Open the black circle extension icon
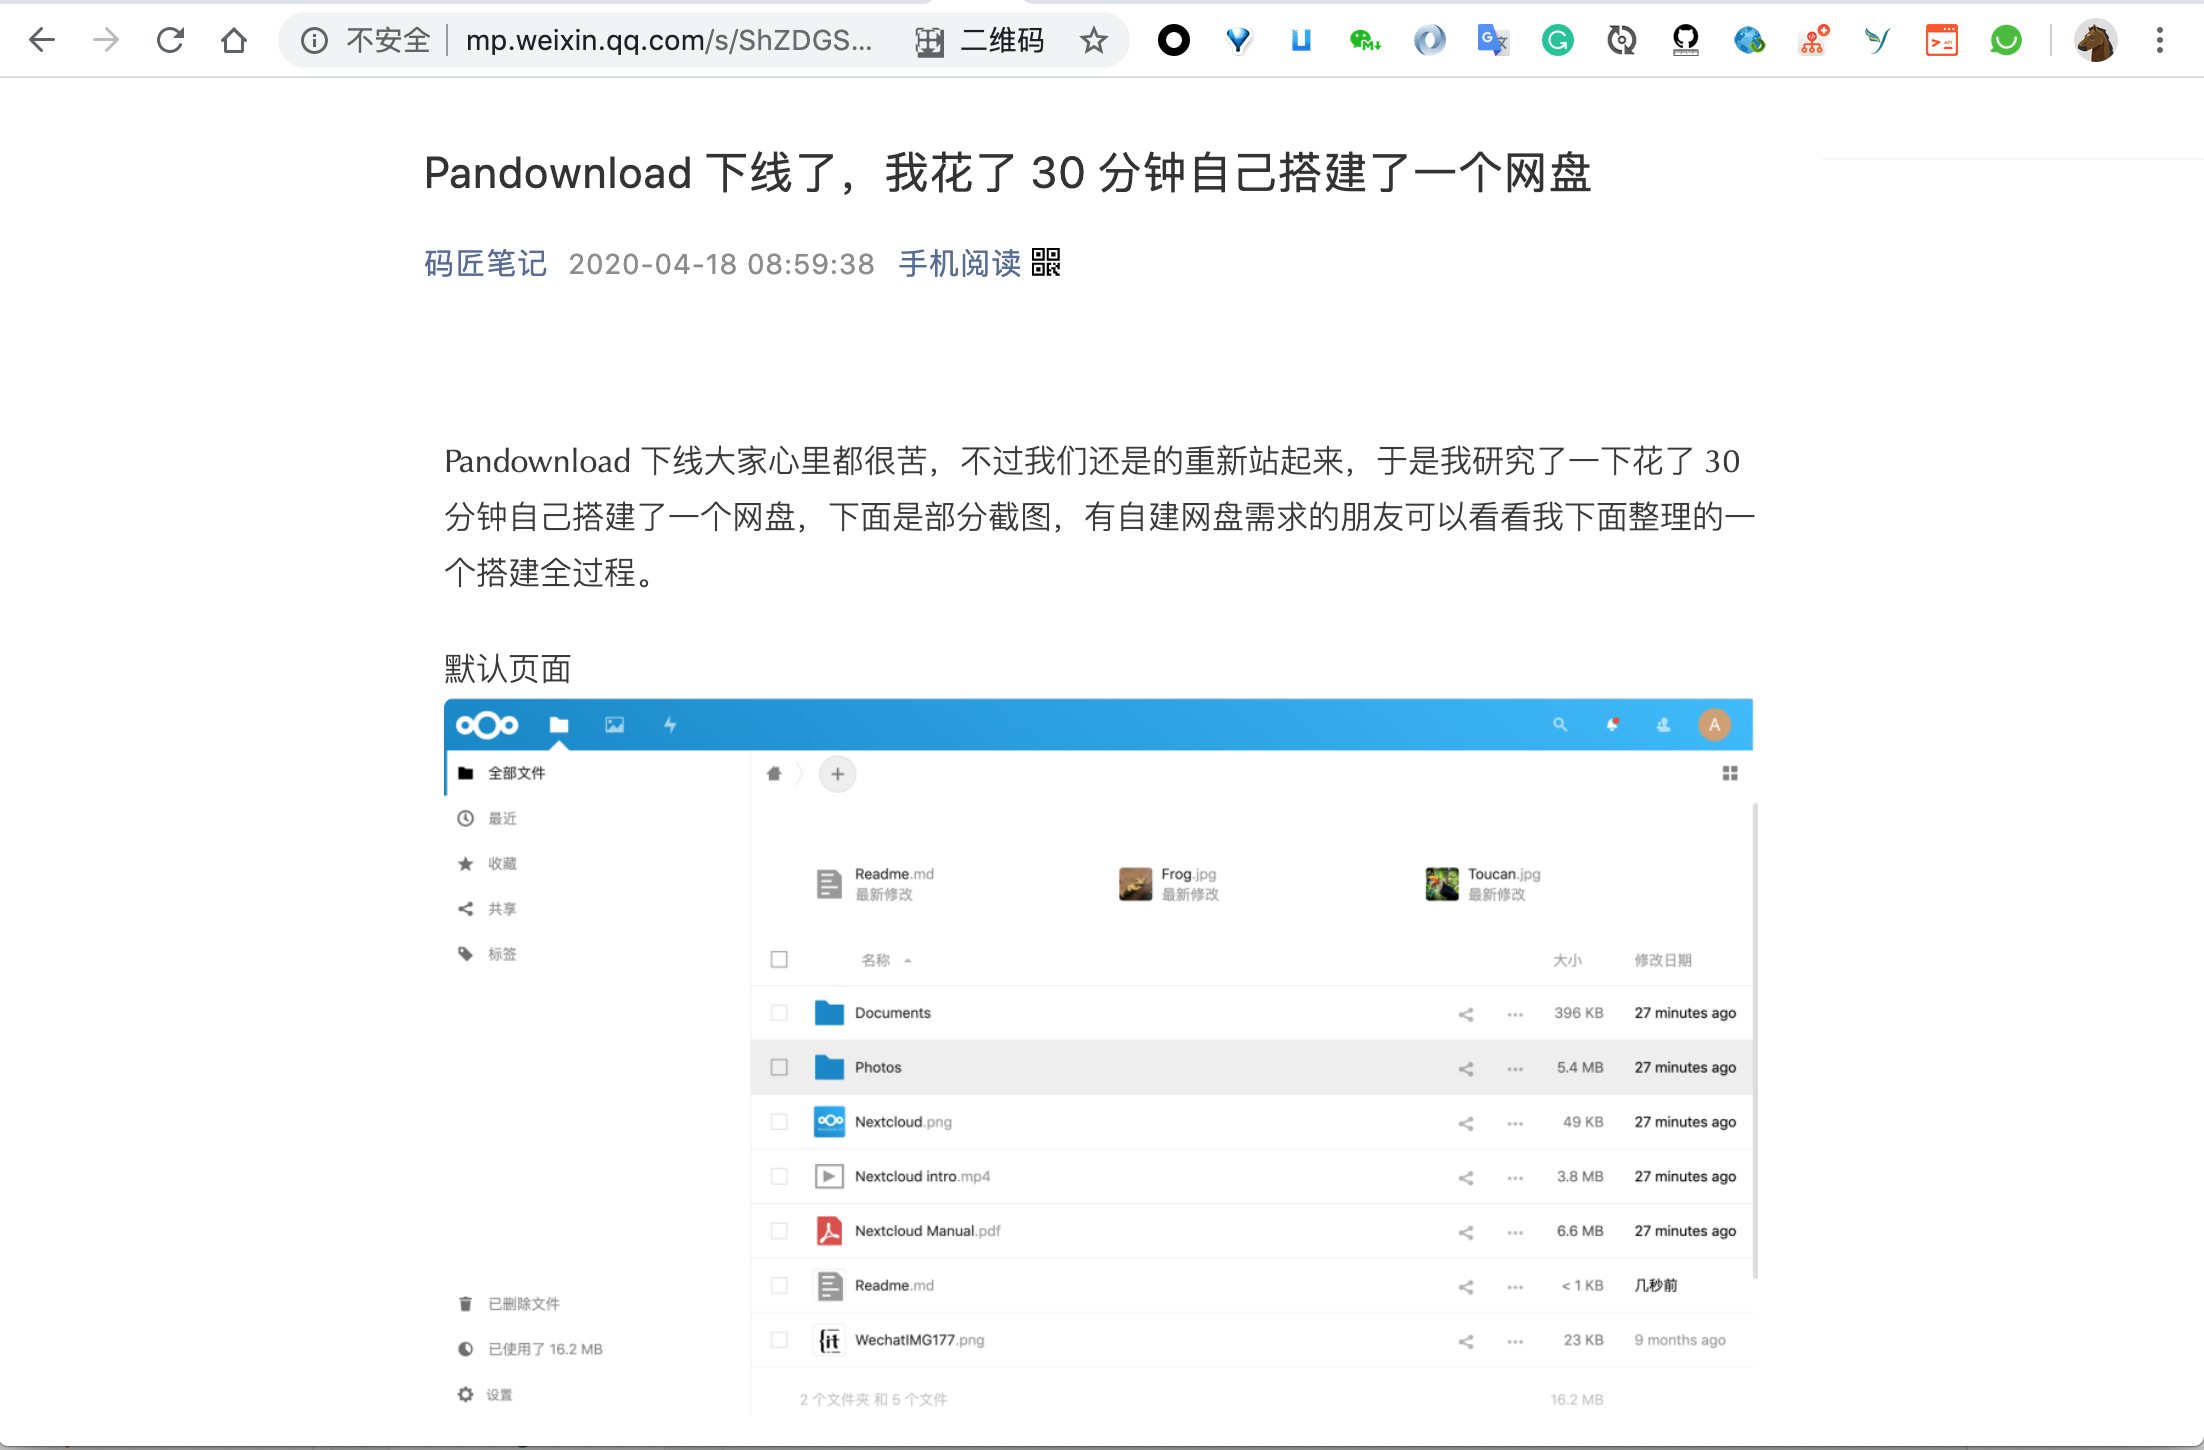 (x=1174, y=40)
